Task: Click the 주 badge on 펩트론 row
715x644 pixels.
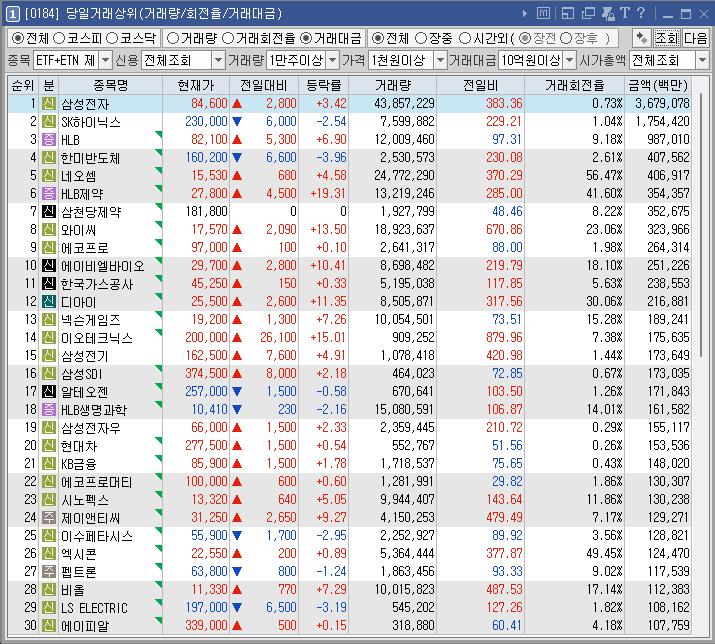Action: (49, 571)
